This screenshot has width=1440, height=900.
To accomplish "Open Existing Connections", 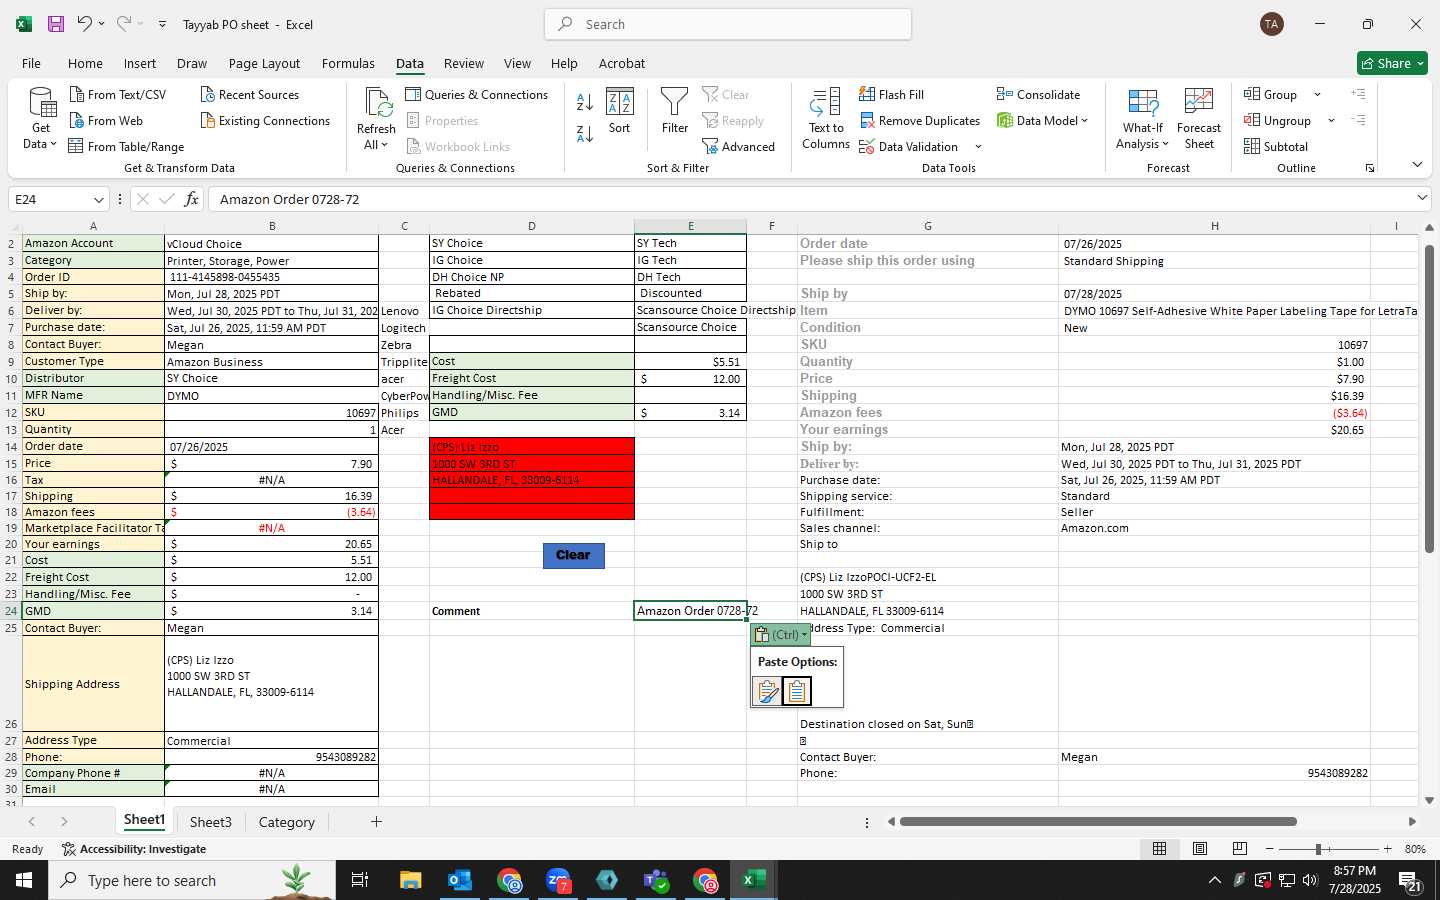I will pyautogui.click(x=265, y=121).
